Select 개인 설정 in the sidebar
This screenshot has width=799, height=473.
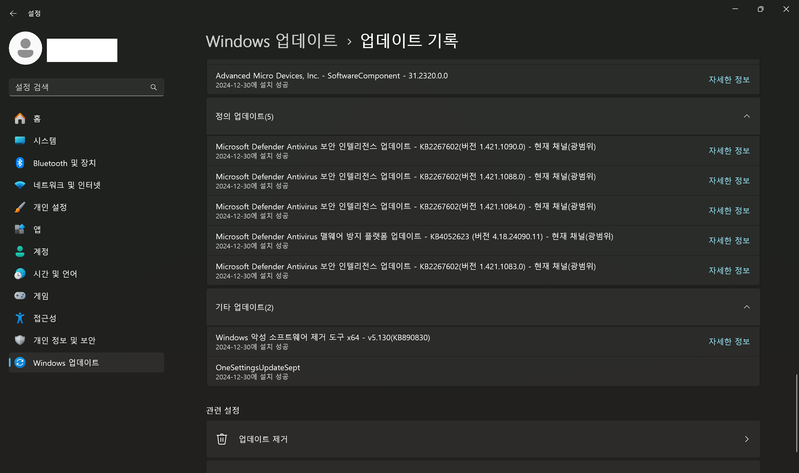(86, 207)
